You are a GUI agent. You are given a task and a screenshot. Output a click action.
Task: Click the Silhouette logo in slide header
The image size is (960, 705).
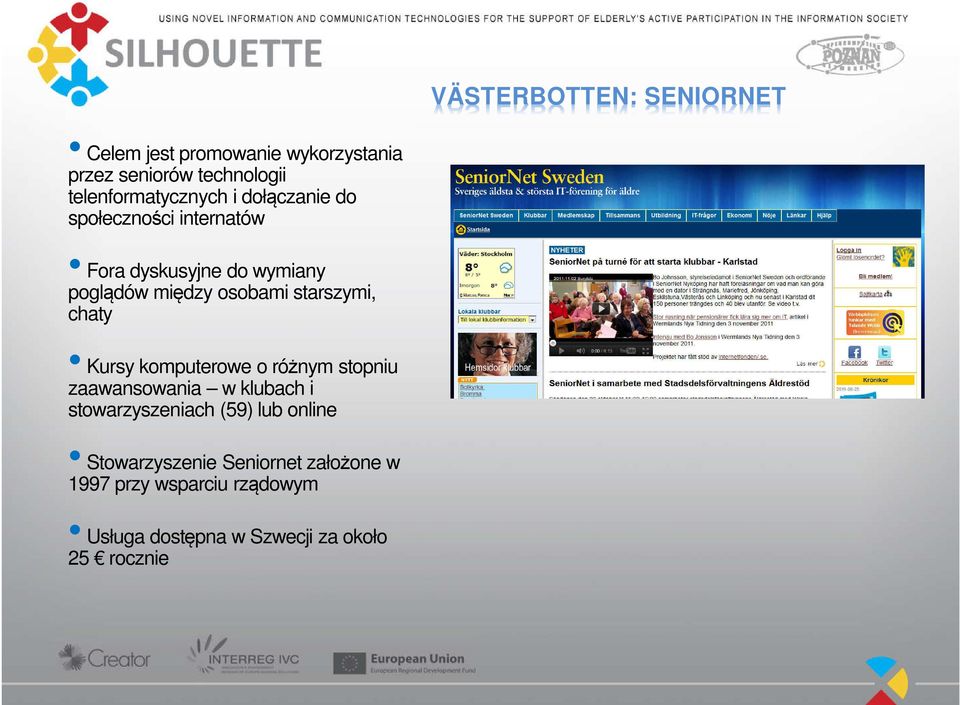(x=175, y=53)
